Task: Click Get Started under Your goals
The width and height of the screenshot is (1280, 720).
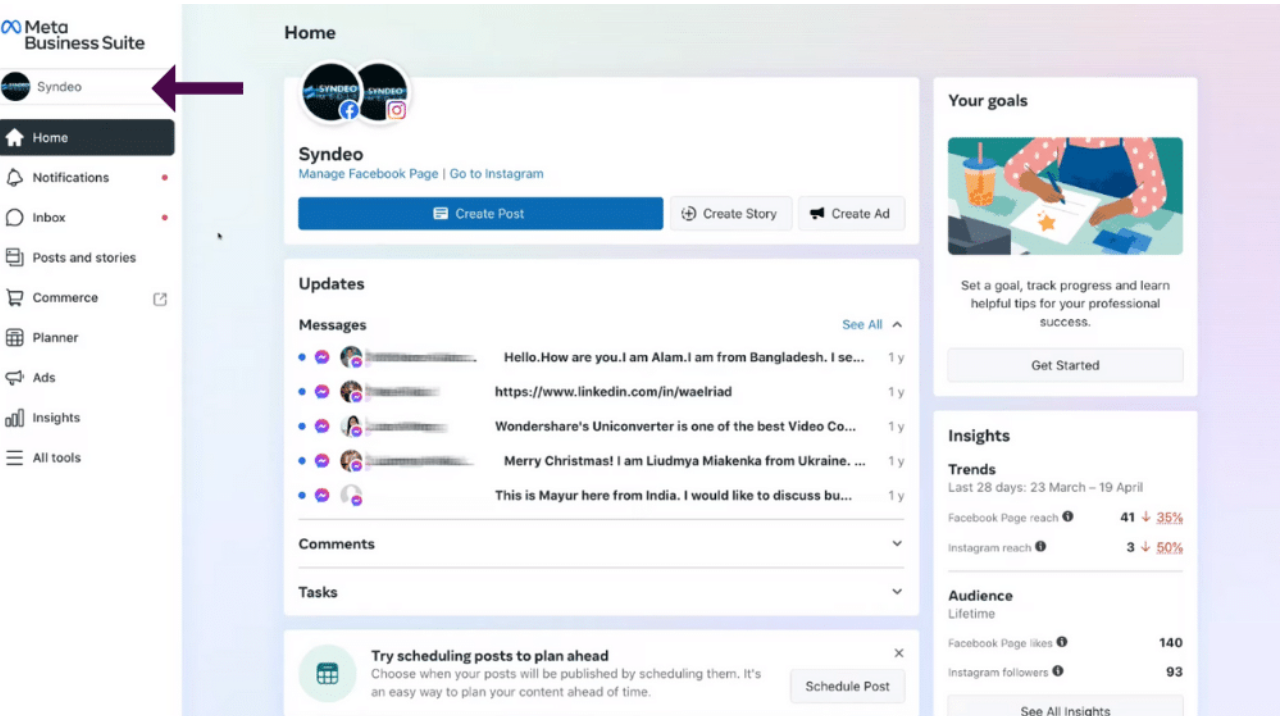Action: tap(1065, 365)
